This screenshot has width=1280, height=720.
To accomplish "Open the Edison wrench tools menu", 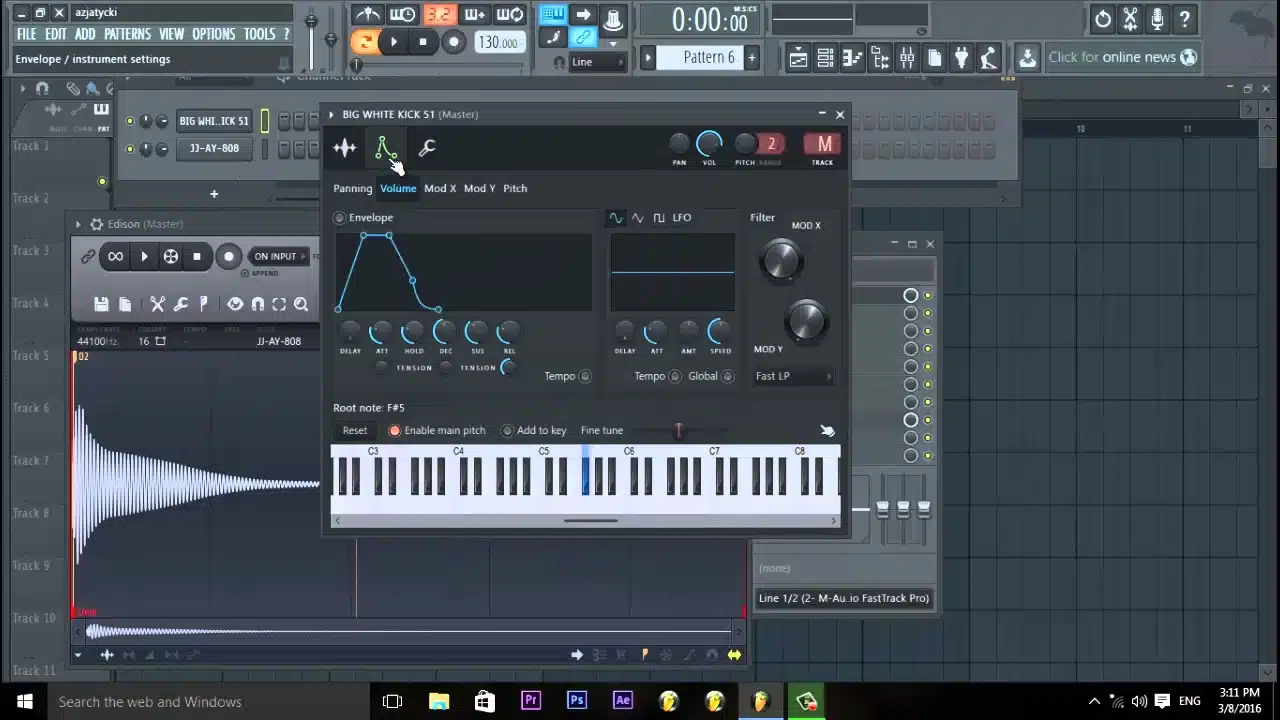I will click(x=181, y=304).
